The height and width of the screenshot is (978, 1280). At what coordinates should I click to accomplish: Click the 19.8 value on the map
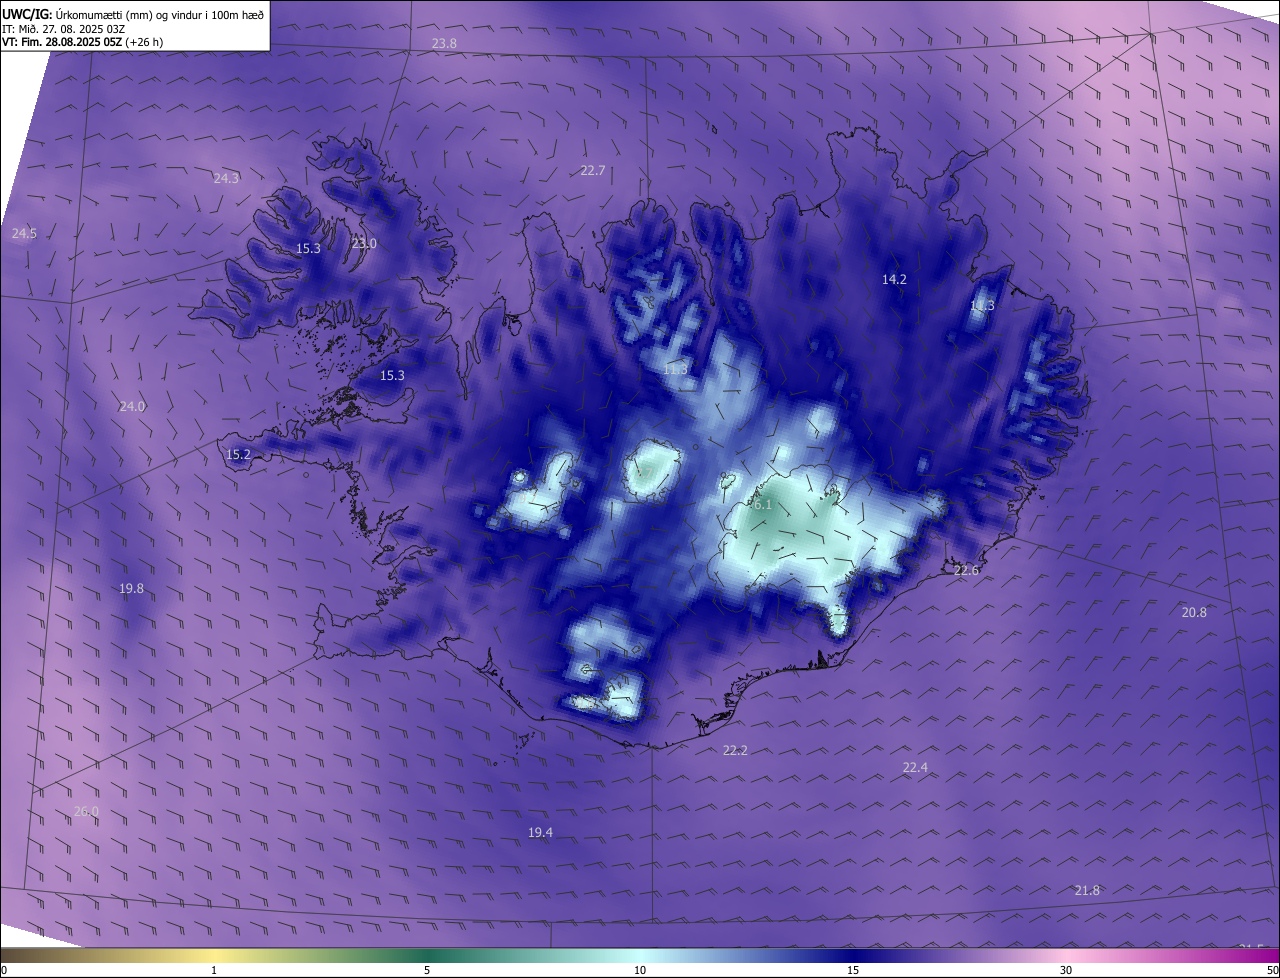click(131, 588)
